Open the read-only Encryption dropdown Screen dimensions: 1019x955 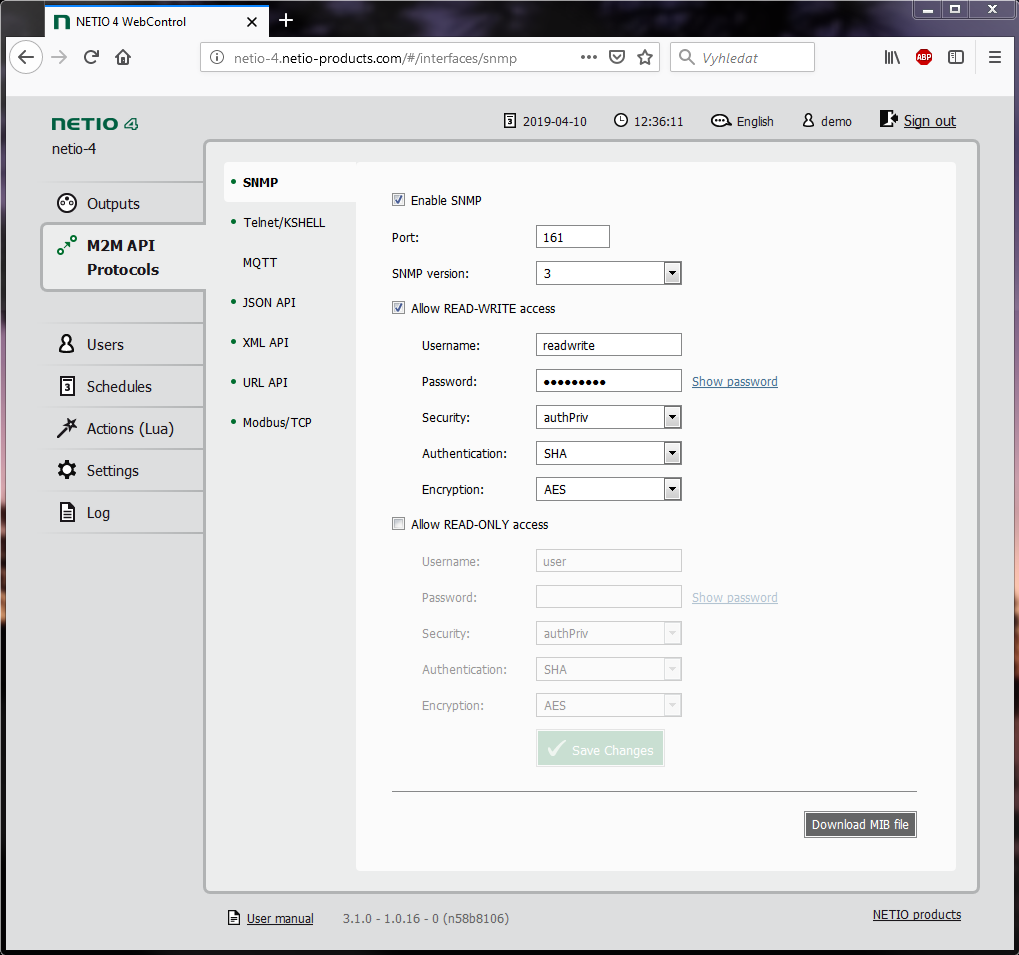(x=608, y=705)
